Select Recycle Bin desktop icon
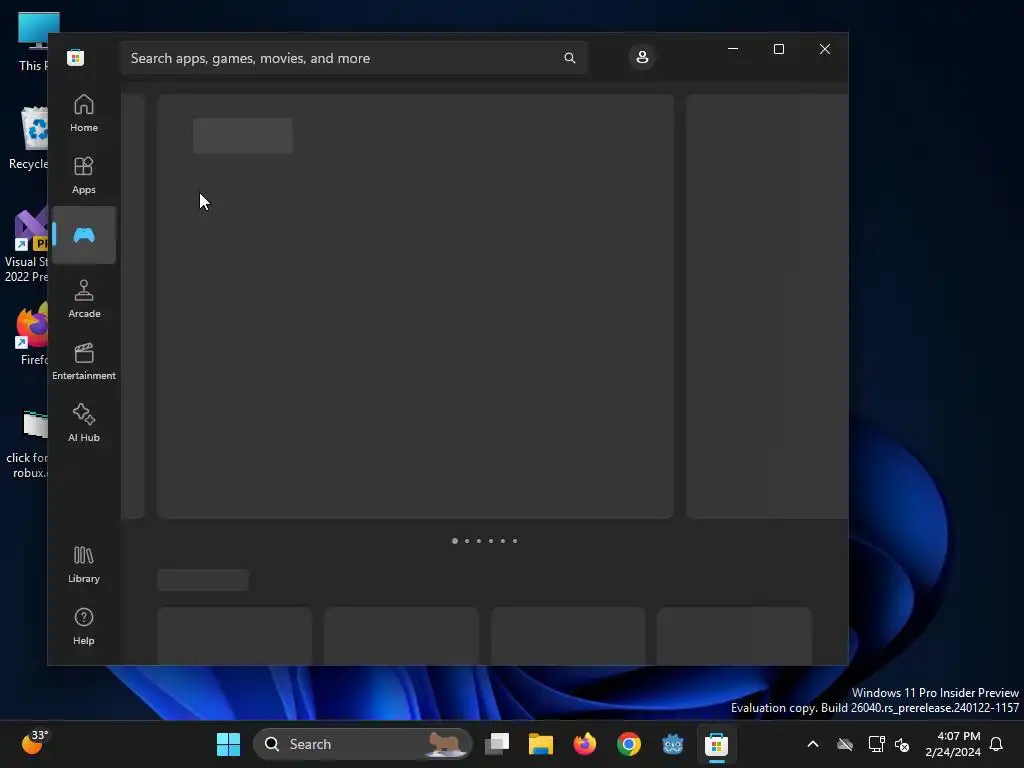1024x768 pixels. point(28,138)
